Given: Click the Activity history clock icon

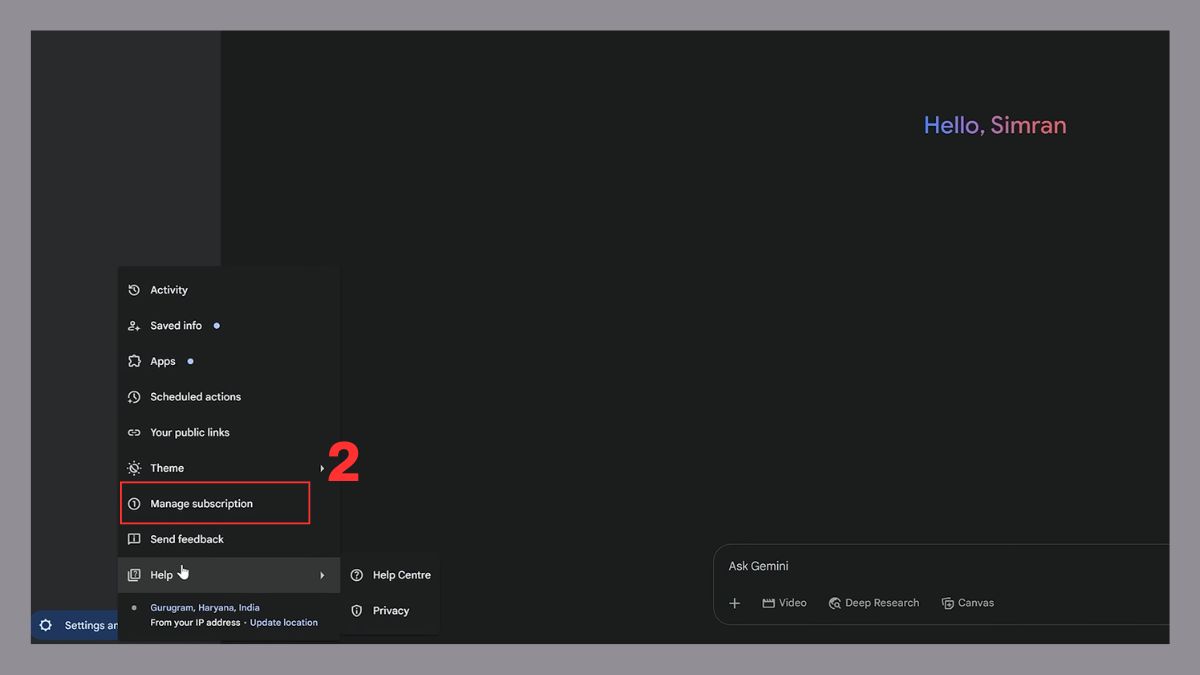Looking at the screenshot, I should 134,290.
